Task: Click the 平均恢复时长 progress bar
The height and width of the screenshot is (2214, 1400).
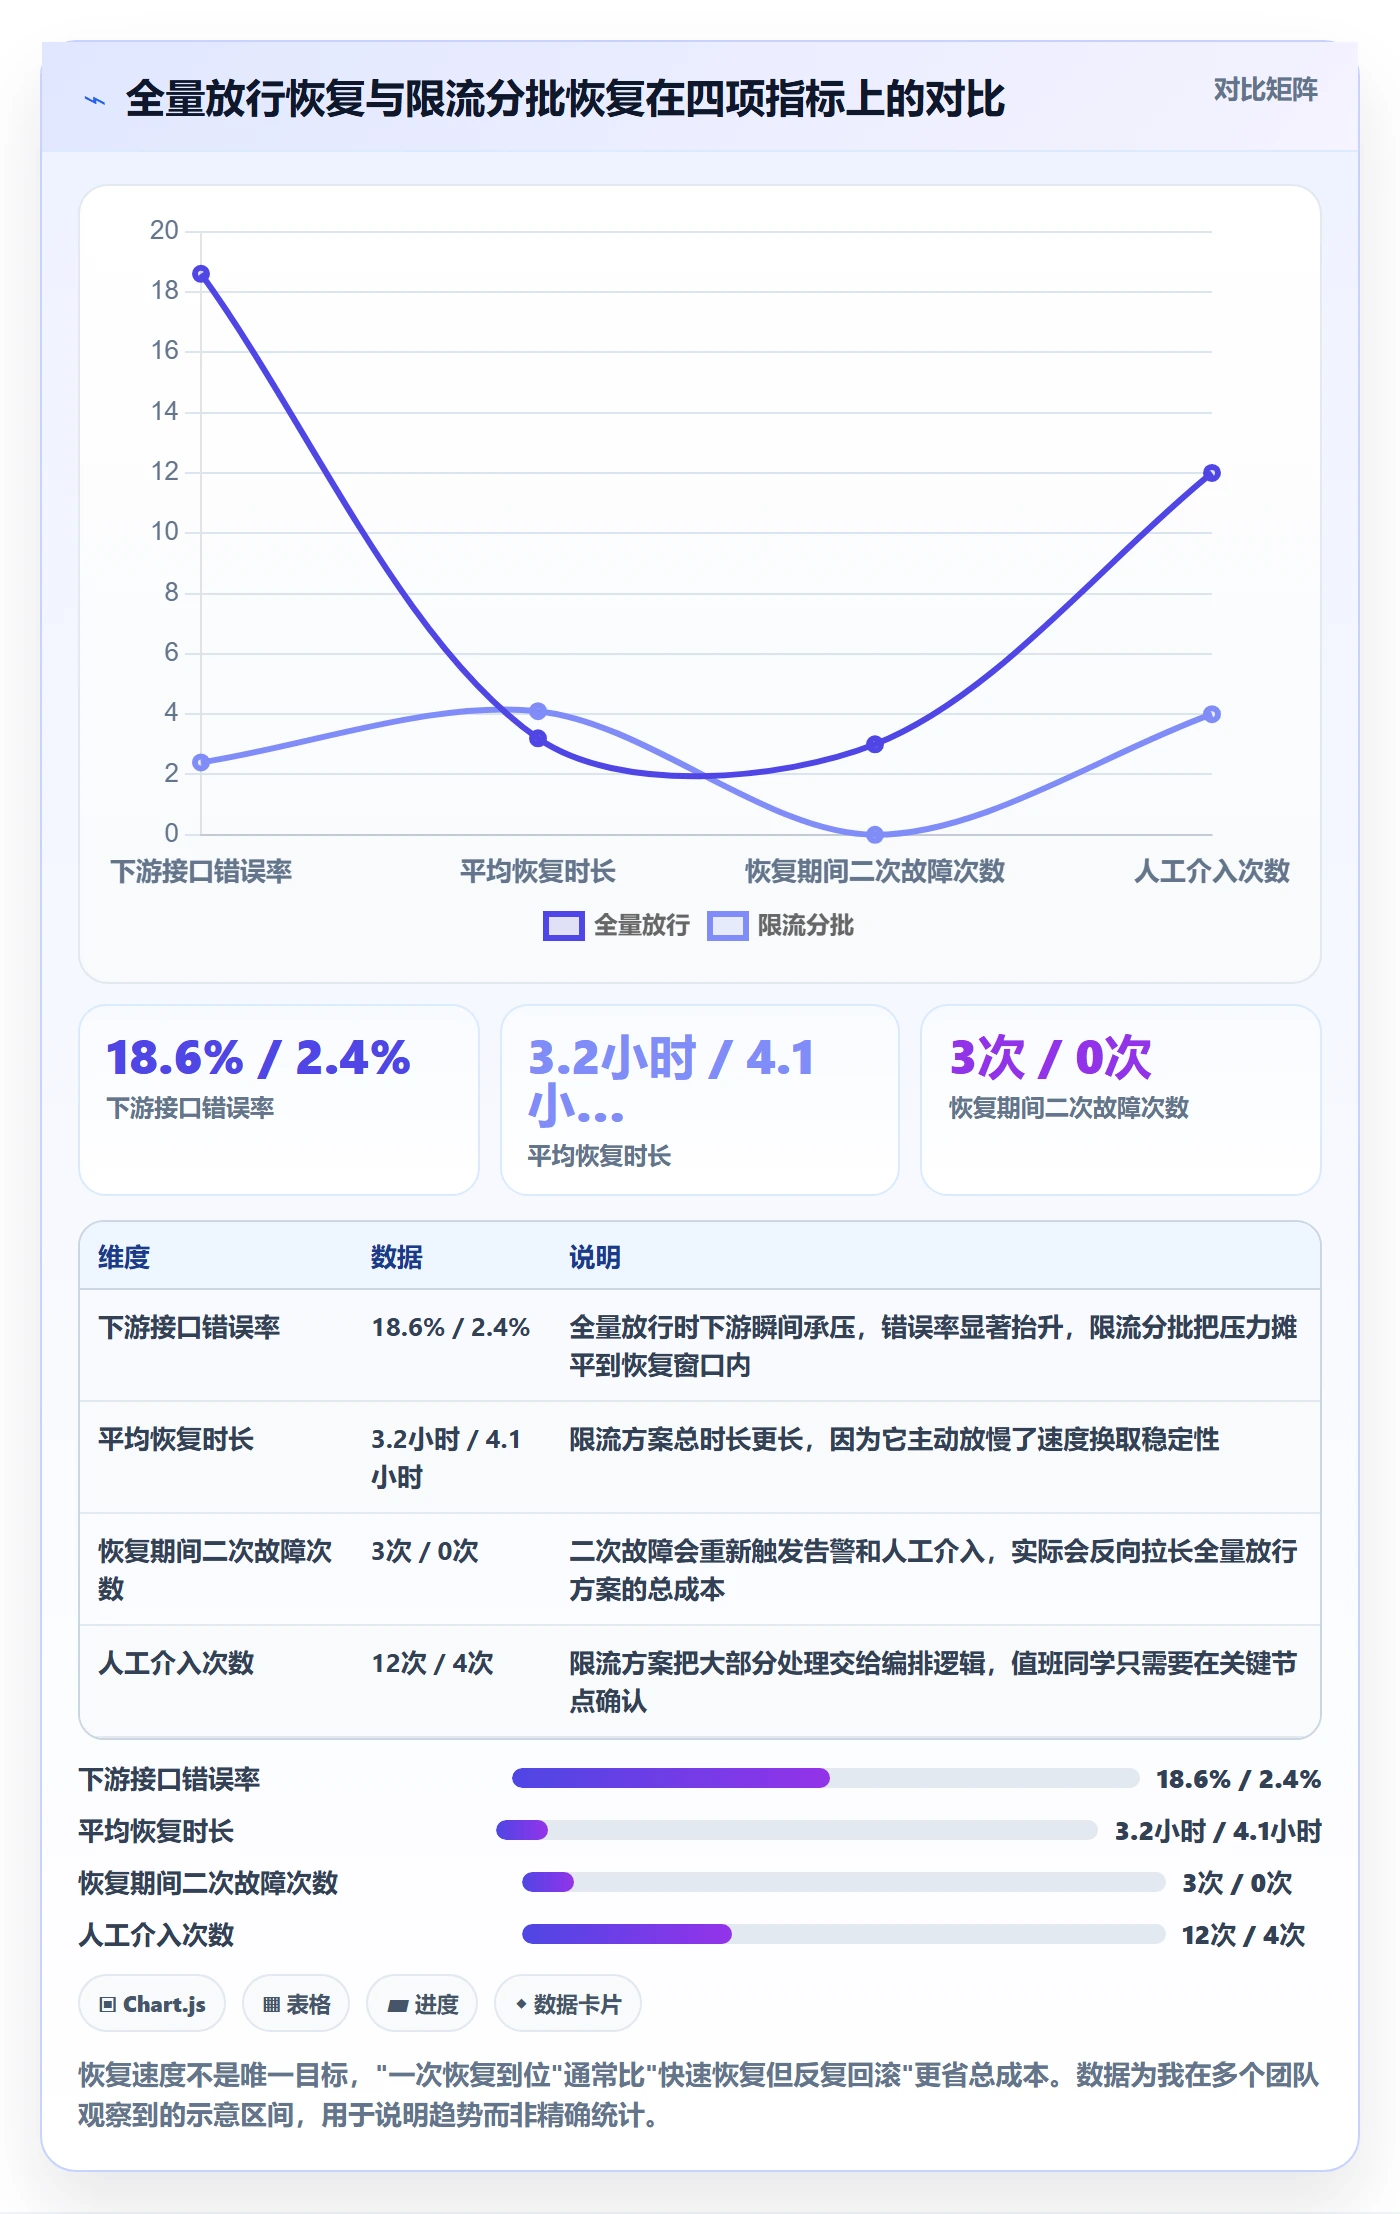Action: point(797,1830)
